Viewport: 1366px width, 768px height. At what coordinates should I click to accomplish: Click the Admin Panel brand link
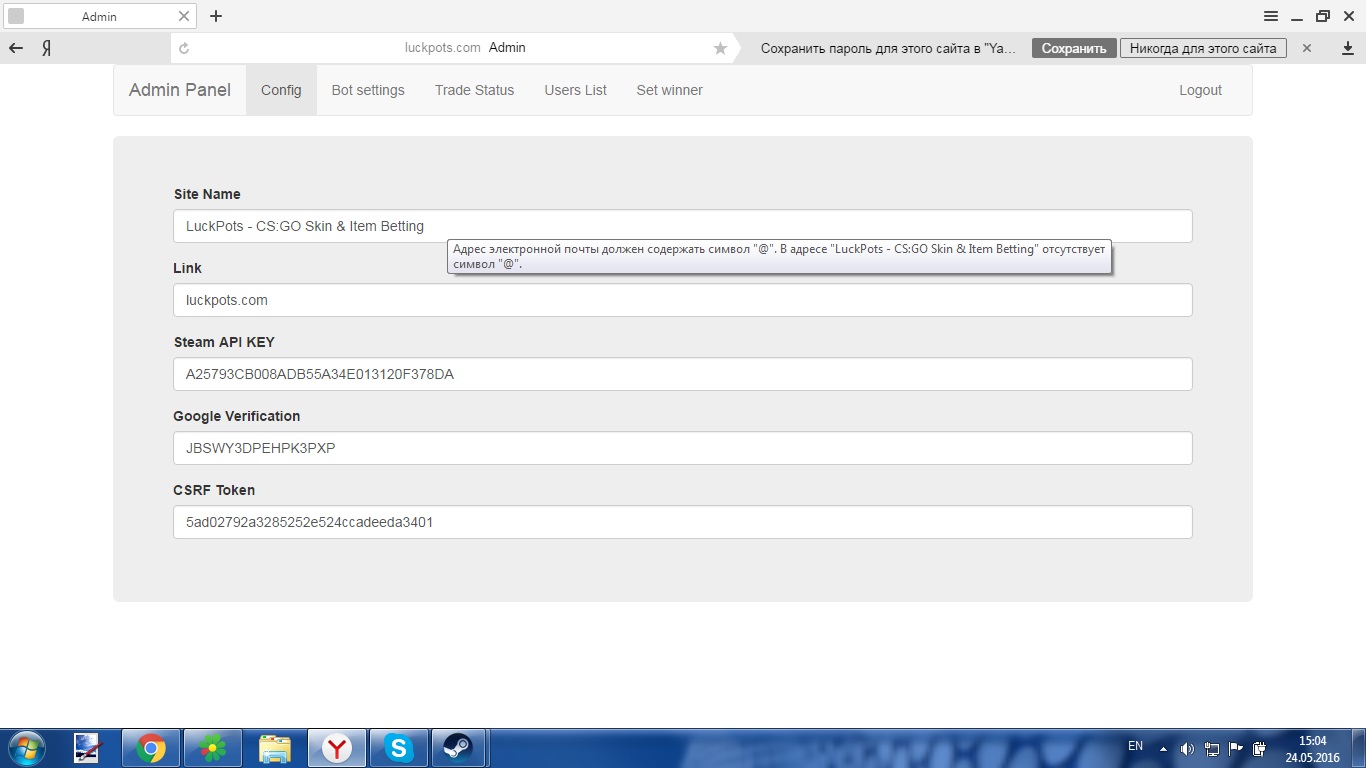point(180,90)
